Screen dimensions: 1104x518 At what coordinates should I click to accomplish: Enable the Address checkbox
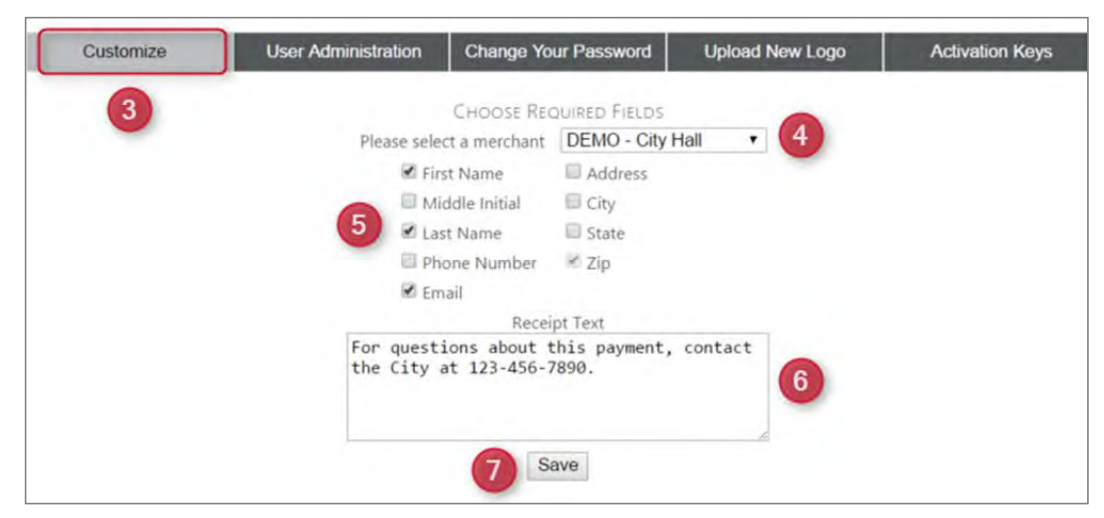click(x=573, y=172)
